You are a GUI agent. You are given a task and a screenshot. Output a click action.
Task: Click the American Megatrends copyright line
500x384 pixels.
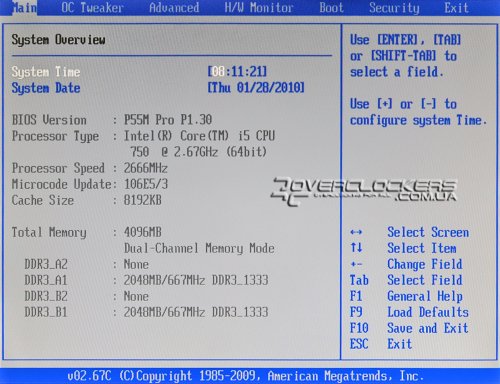click(x=245, y=376)
